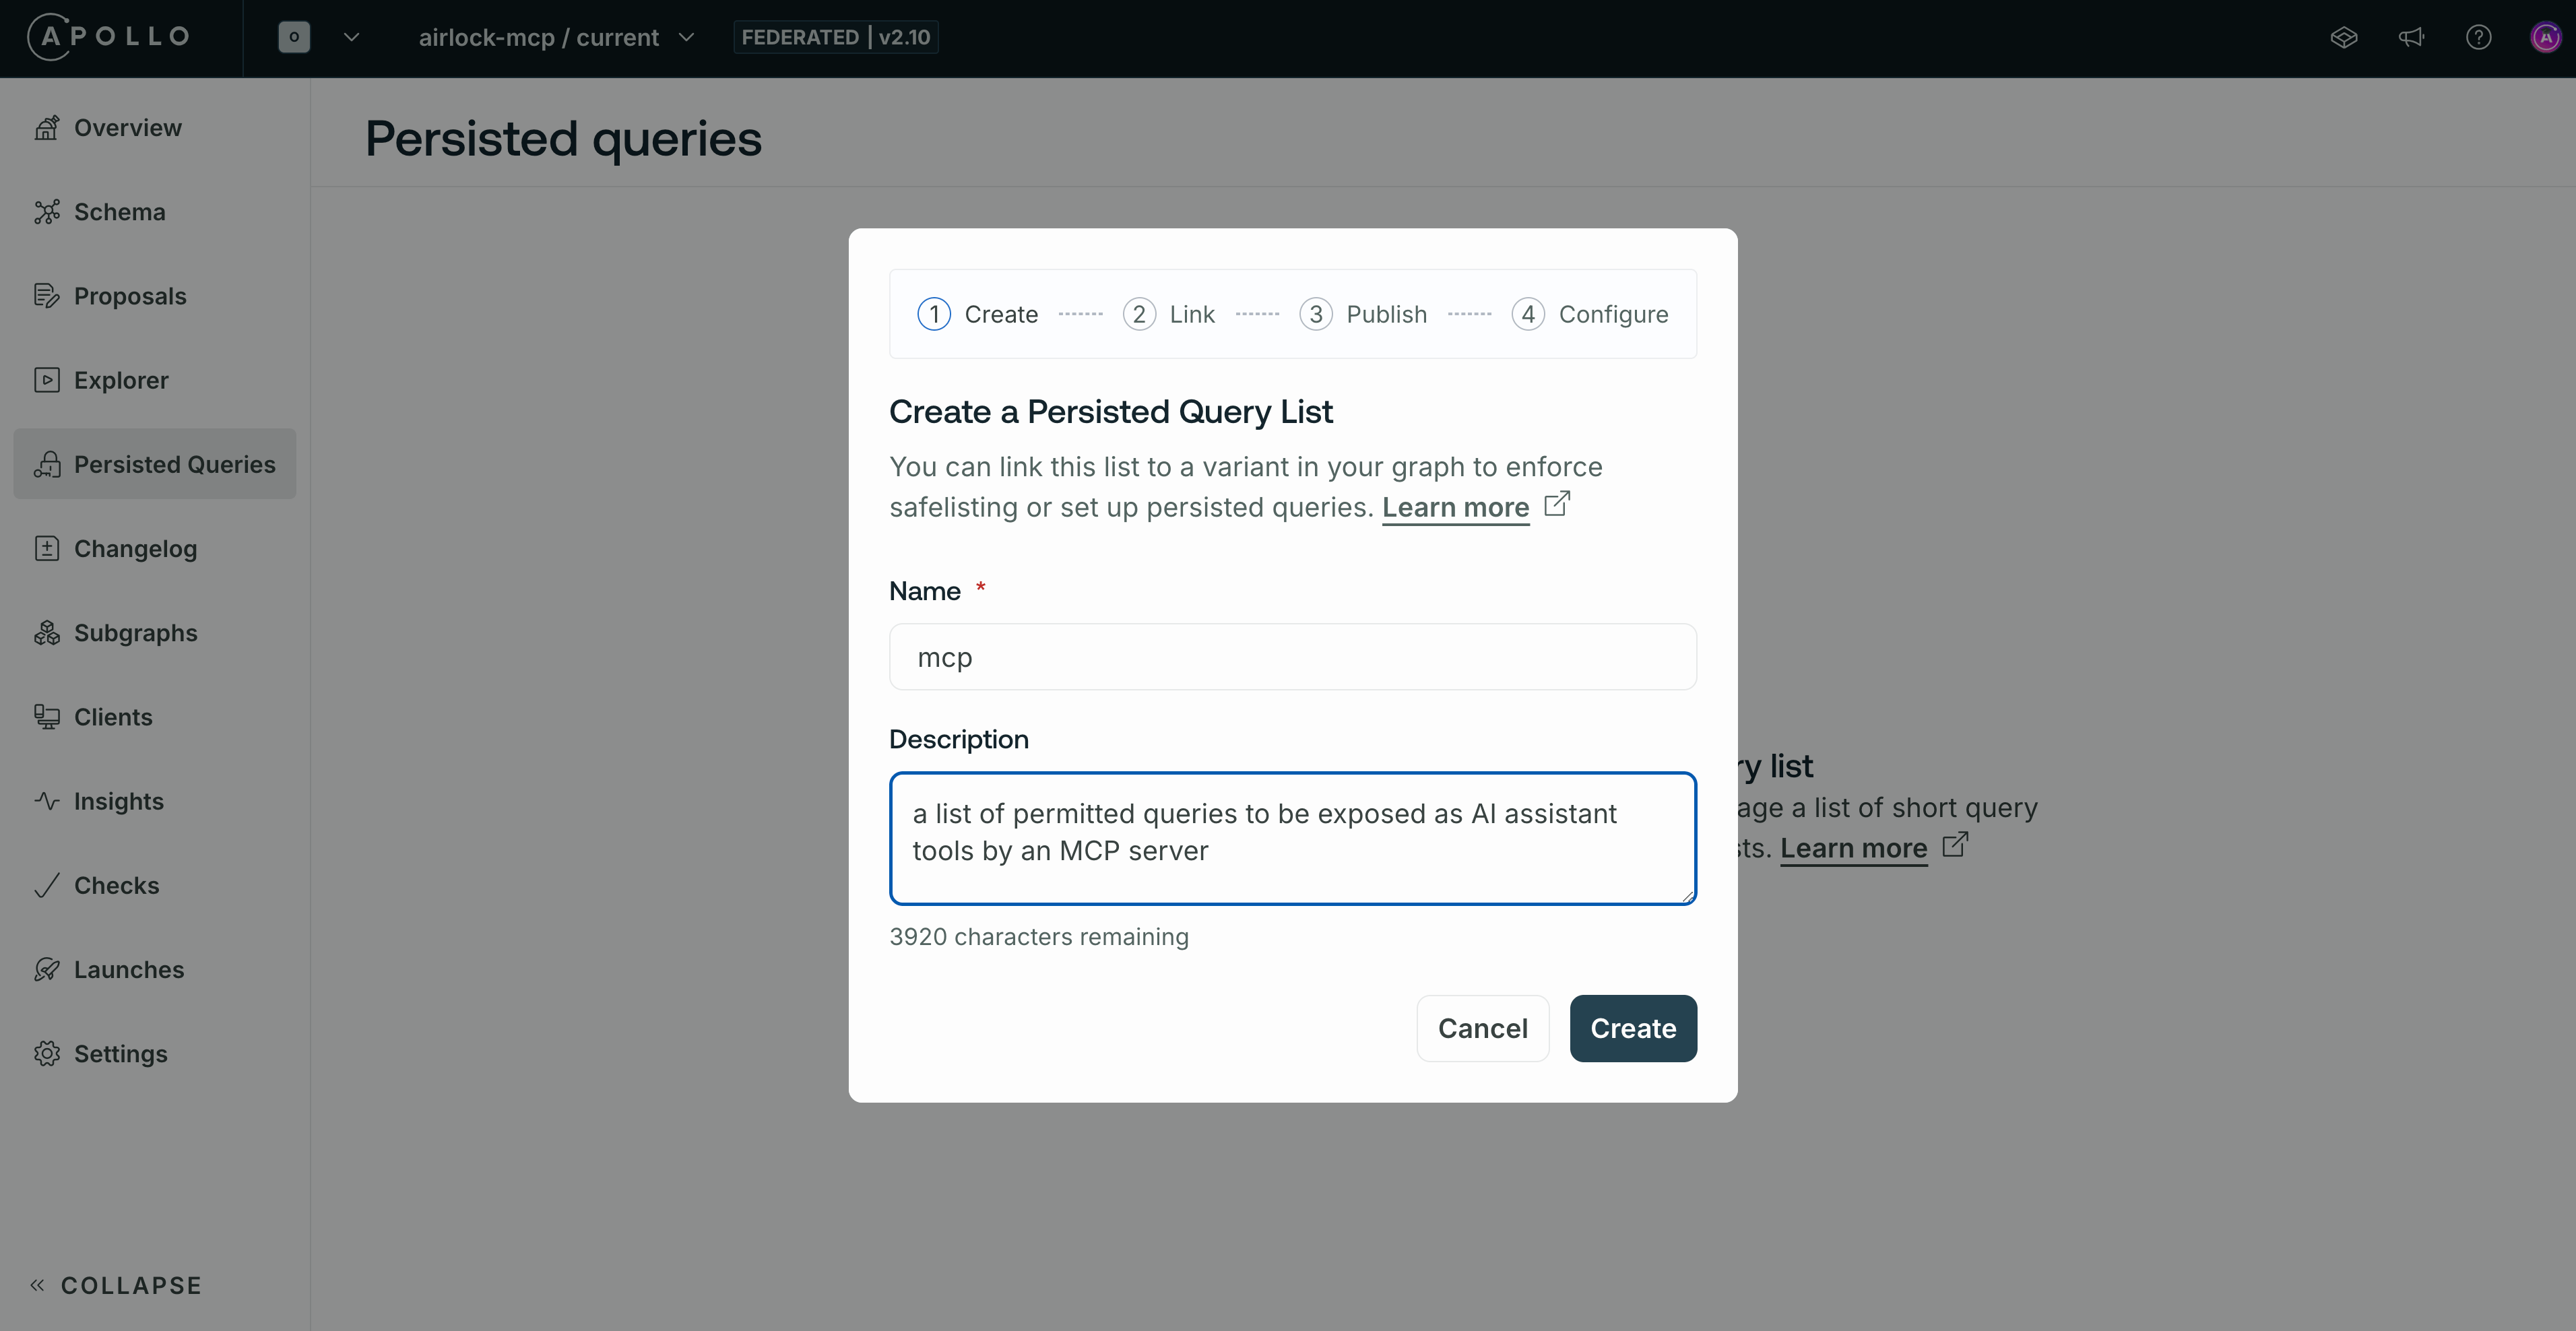2576x1331 pixels.
Task: Collapse the left sidebar
Action: pyautogui.click(x=114, y=1285)
